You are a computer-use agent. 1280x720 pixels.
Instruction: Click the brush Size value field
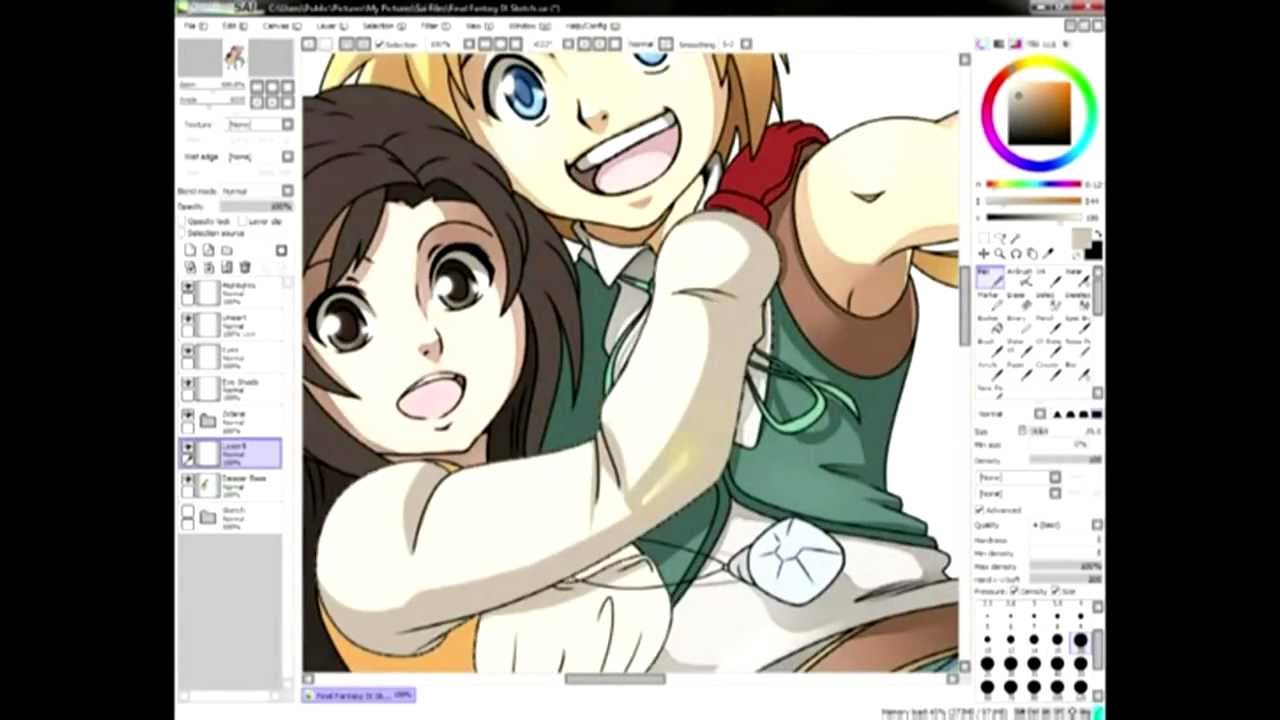1066,431
